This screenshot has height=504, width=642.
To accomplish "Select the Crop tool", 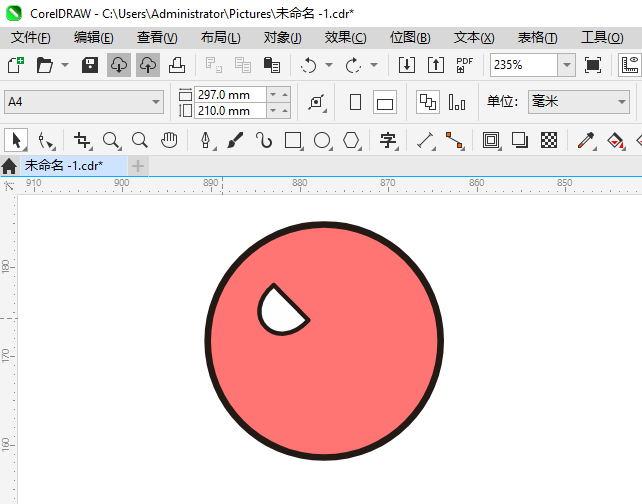I will click(x=82, y=141).
